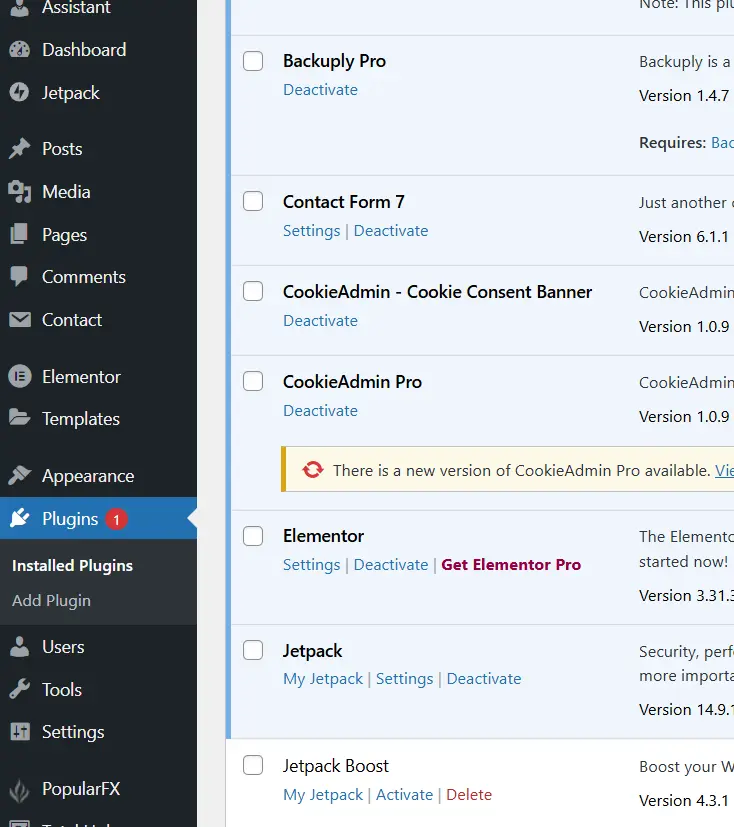Image resolution: width=734 pixels, height=827 pixels.
Task: Open the Posts menu item
Action: click(99, 149)
